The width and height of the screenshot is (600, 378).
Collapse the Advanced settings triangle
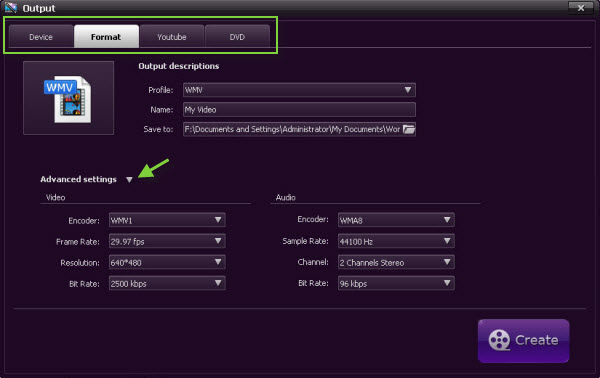[129, 179]
